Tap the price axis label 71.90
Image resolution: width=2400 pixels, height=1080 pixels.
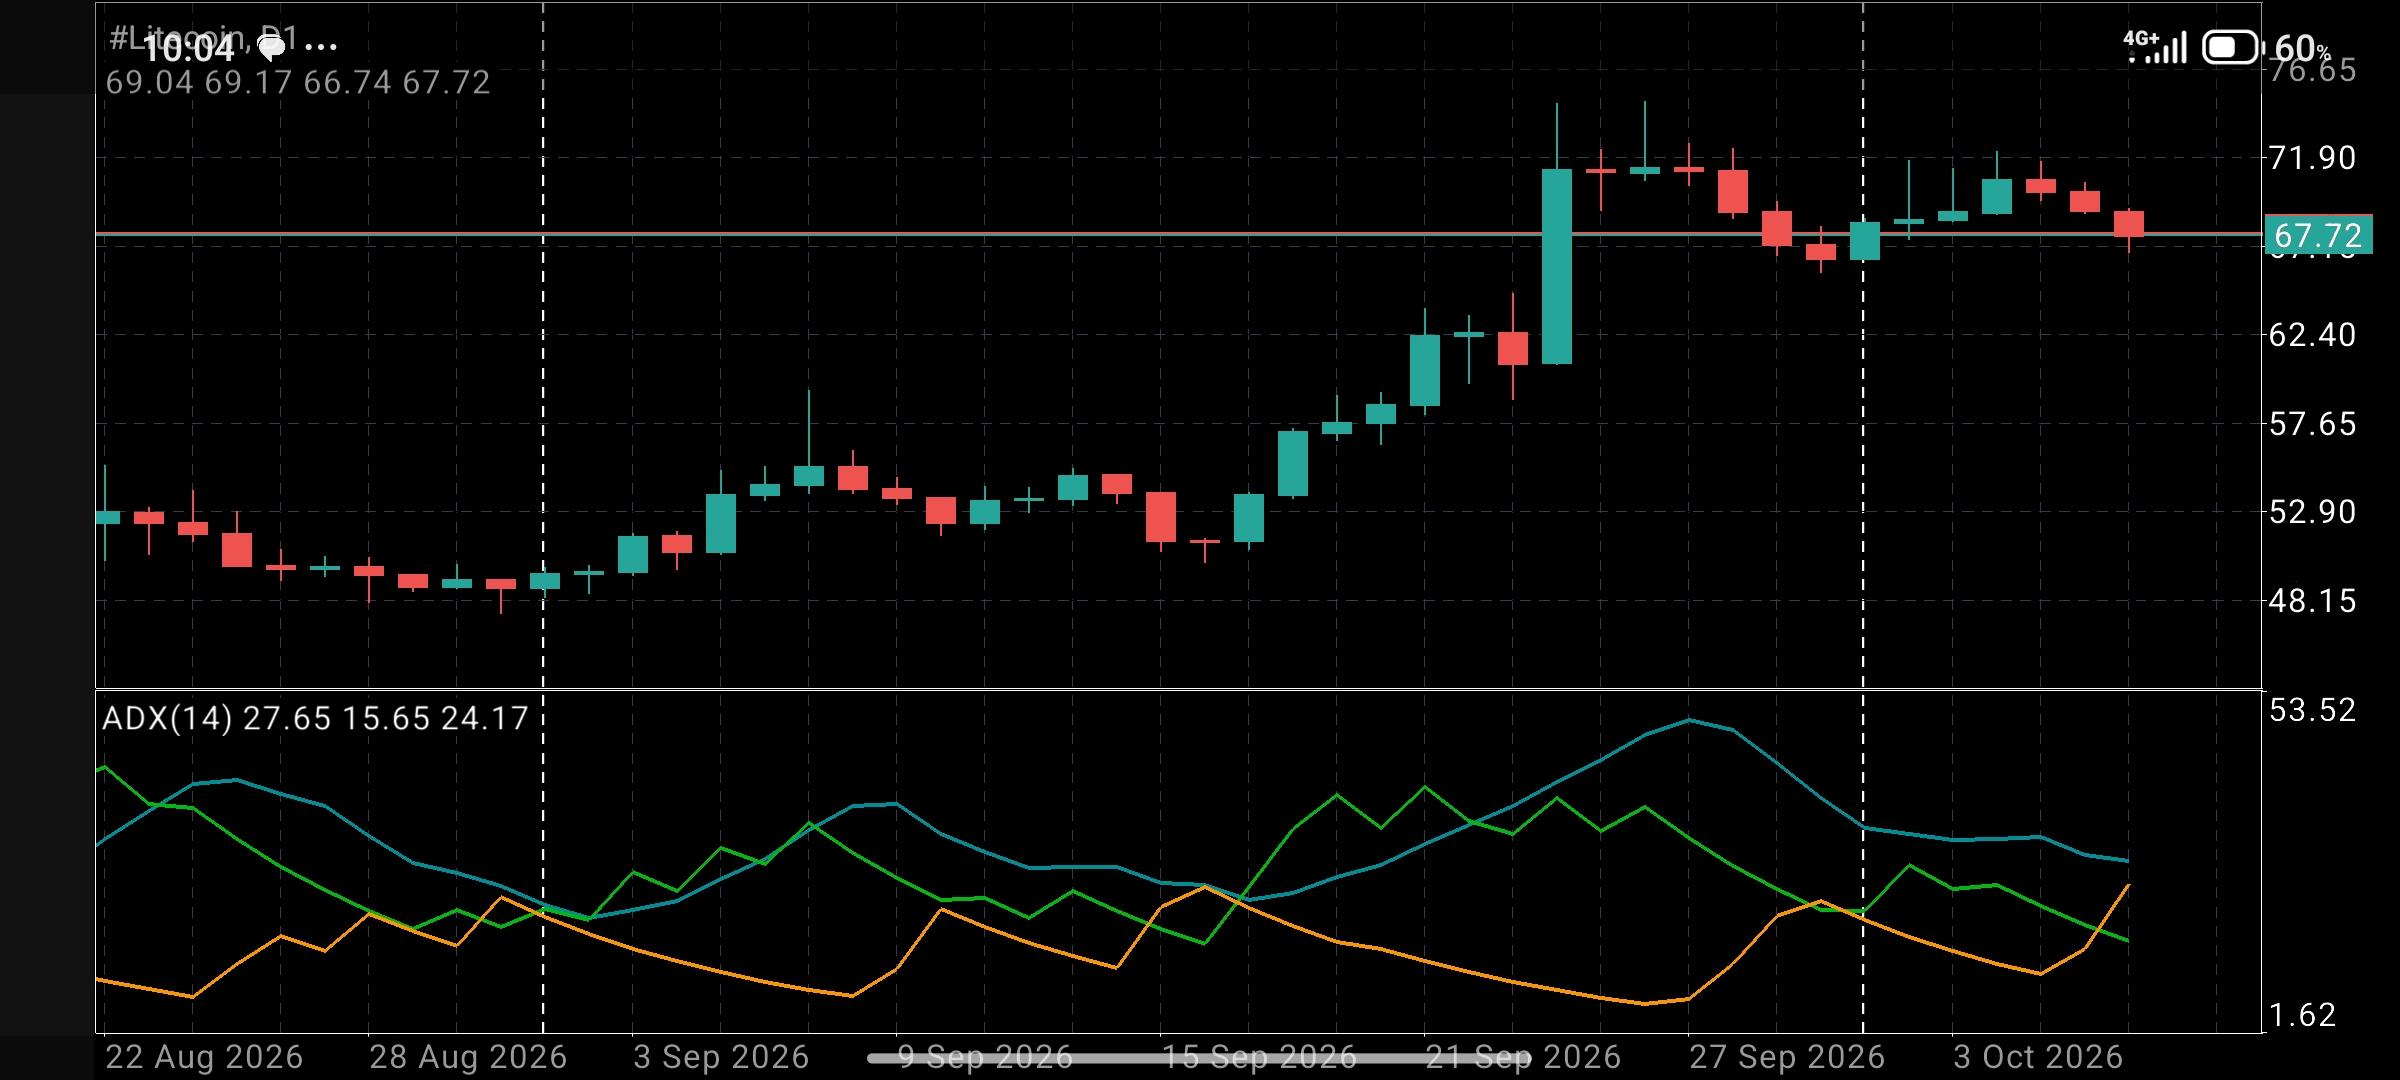click(2312, 158)
